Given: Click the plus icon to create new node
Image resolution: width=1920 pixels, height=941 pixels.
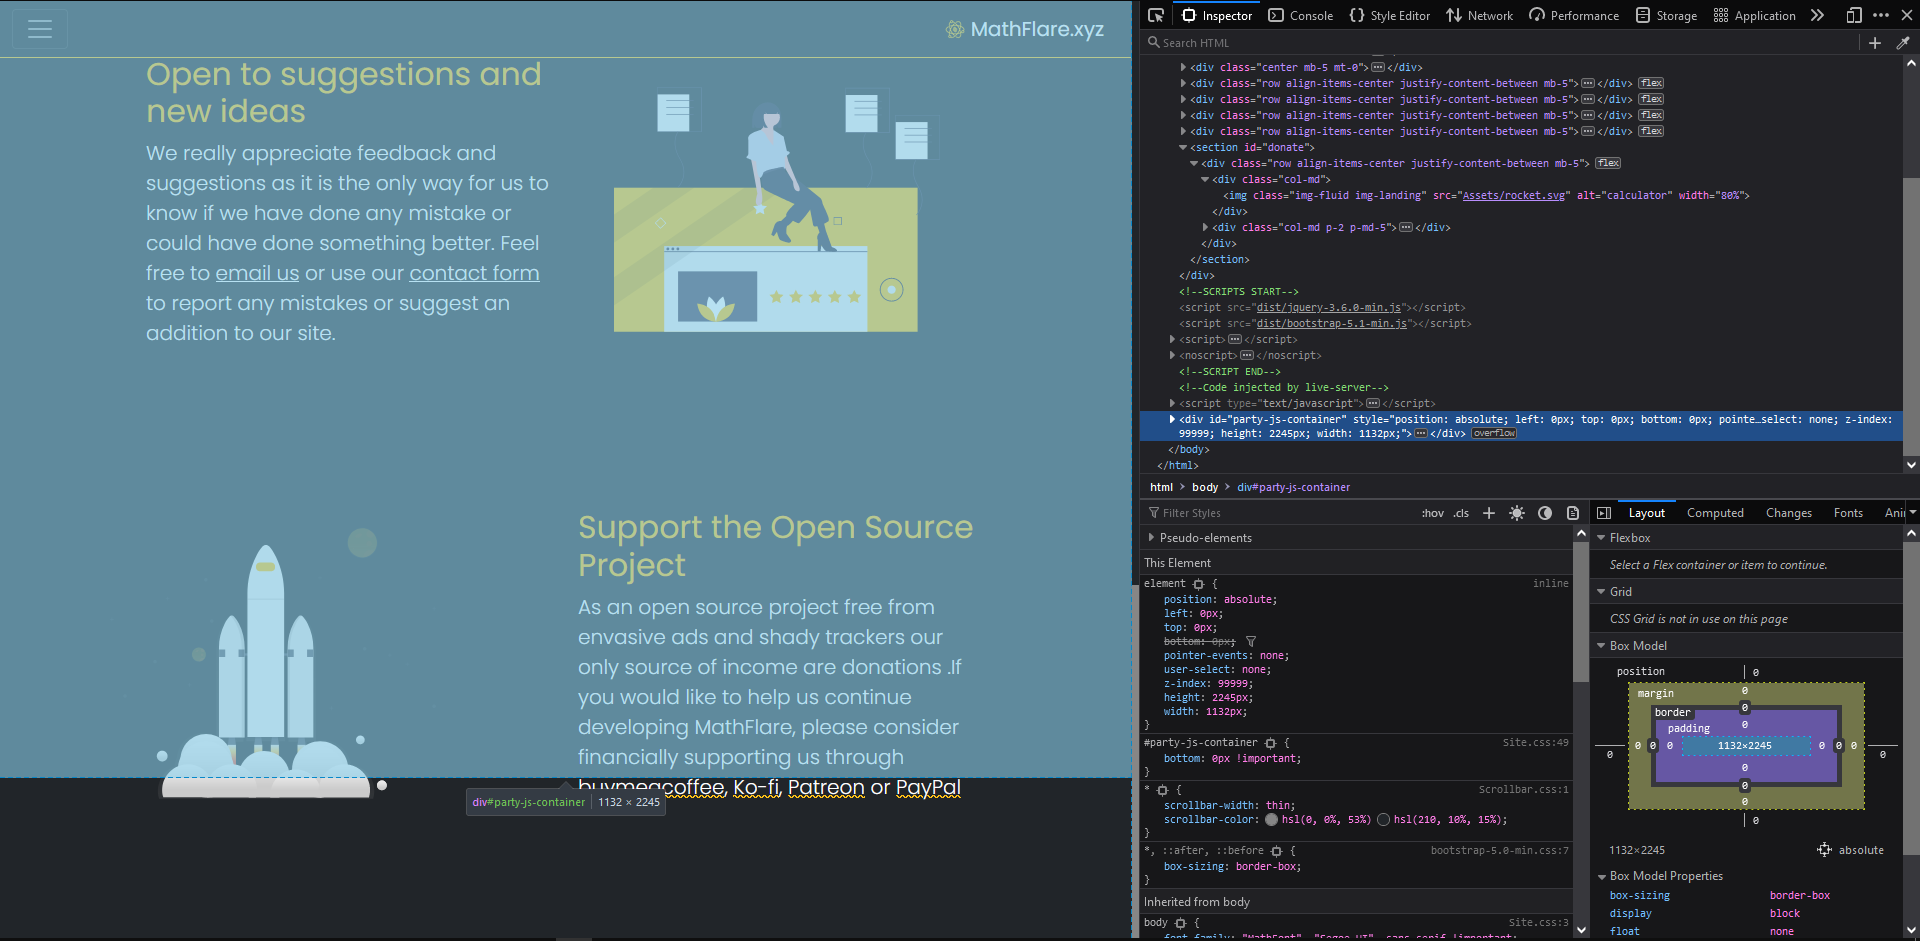Looking at the screenshot, I should (x=1875, y=43).
